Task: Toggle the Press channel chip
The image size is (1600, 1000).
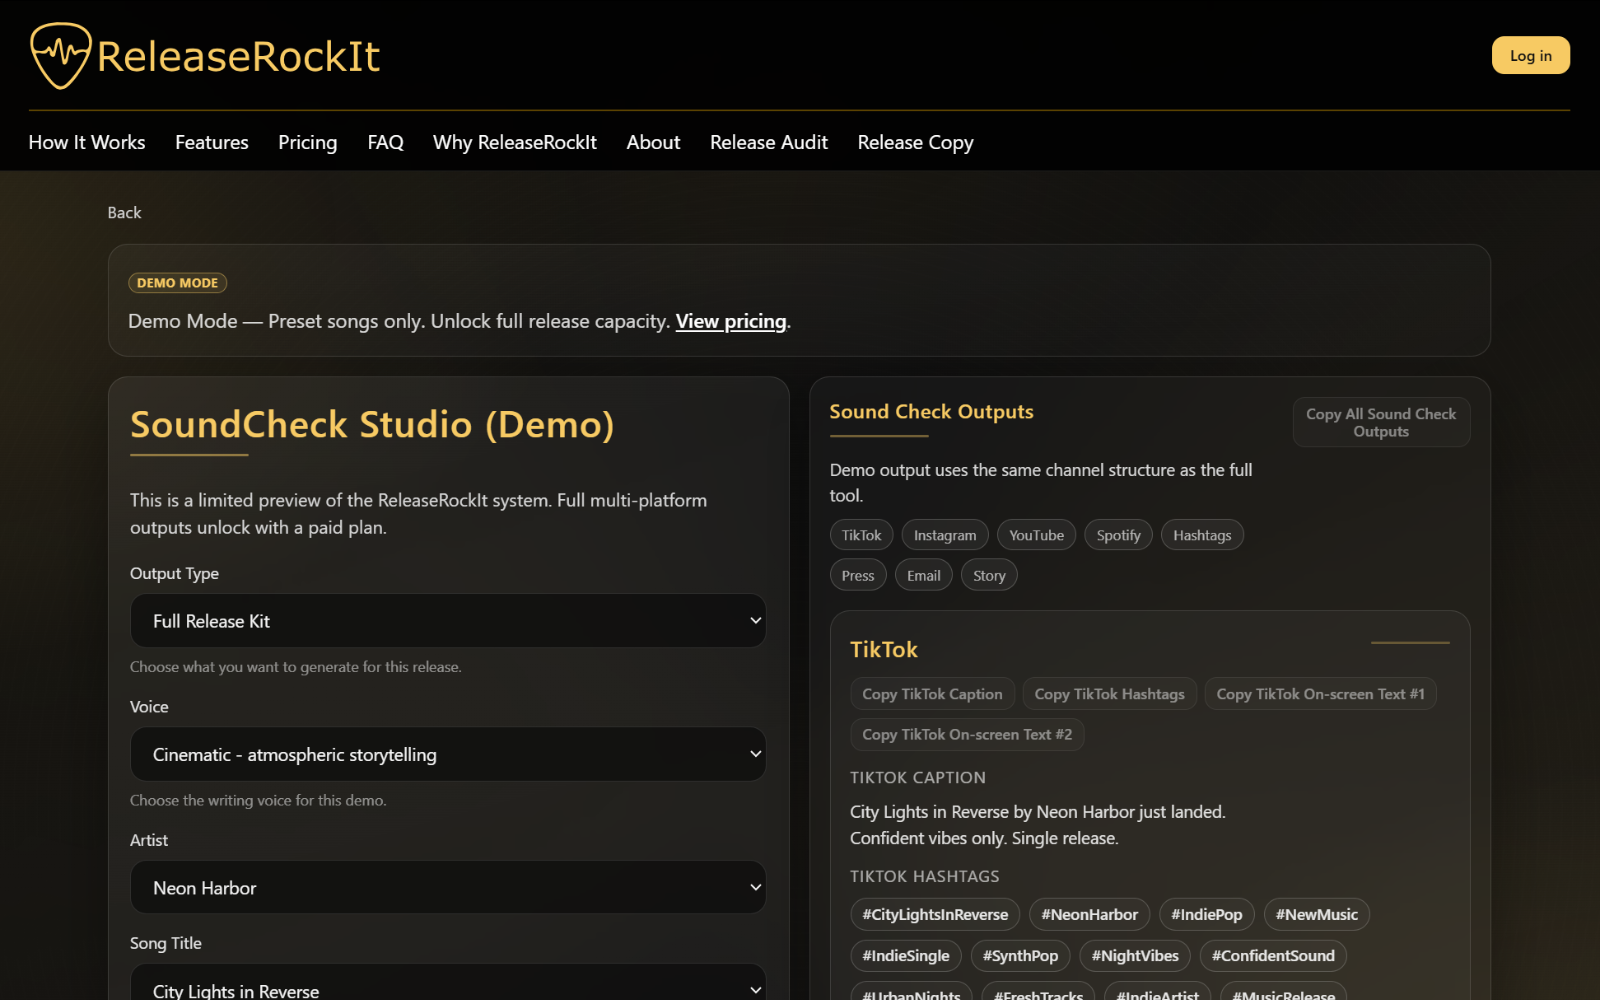Action: pos(857,574)
